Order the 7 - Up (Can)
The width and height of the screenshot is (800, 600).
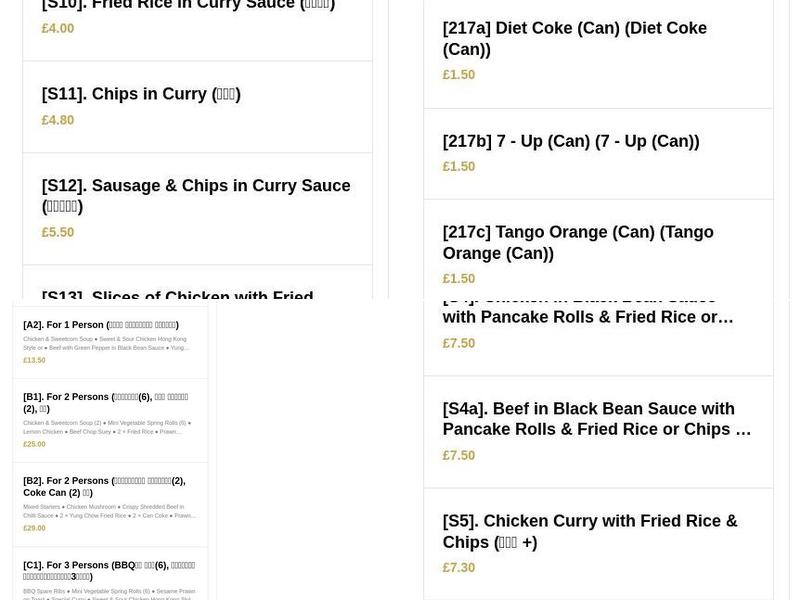coord(571,140)
